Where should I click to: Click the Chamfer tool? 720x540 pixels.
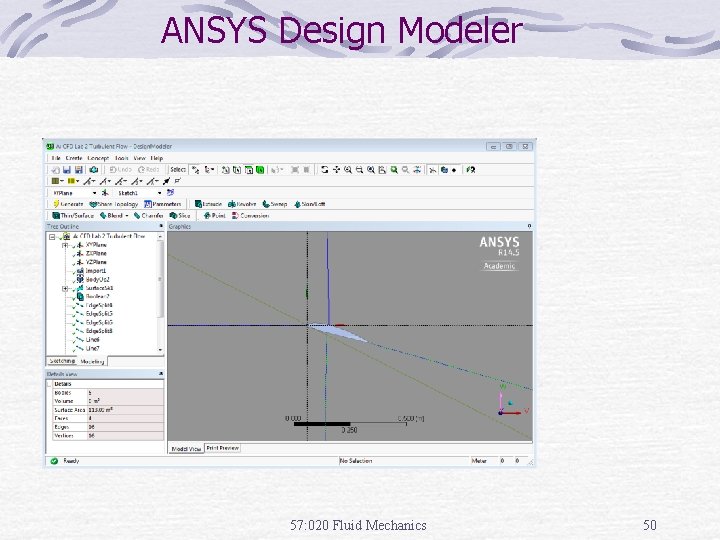(x=148, y=215)
